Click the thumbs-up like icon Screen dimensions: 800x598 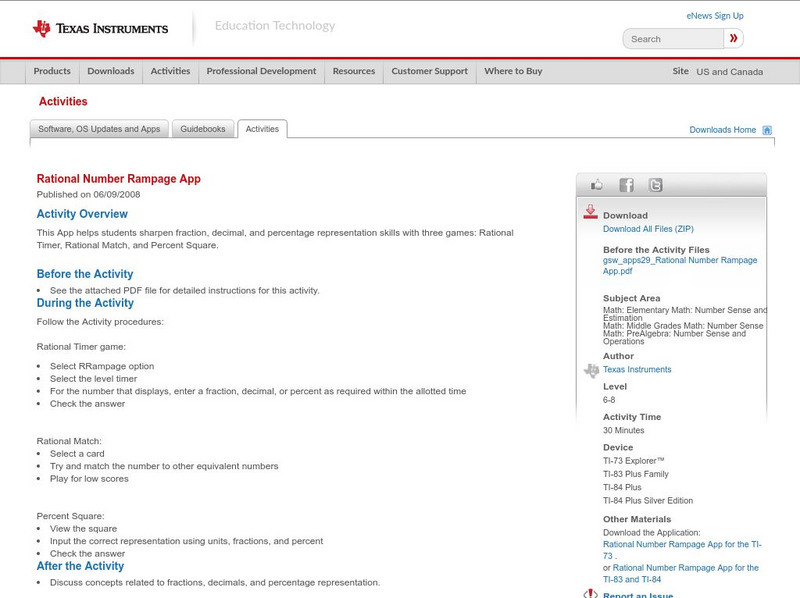point(597,185)
